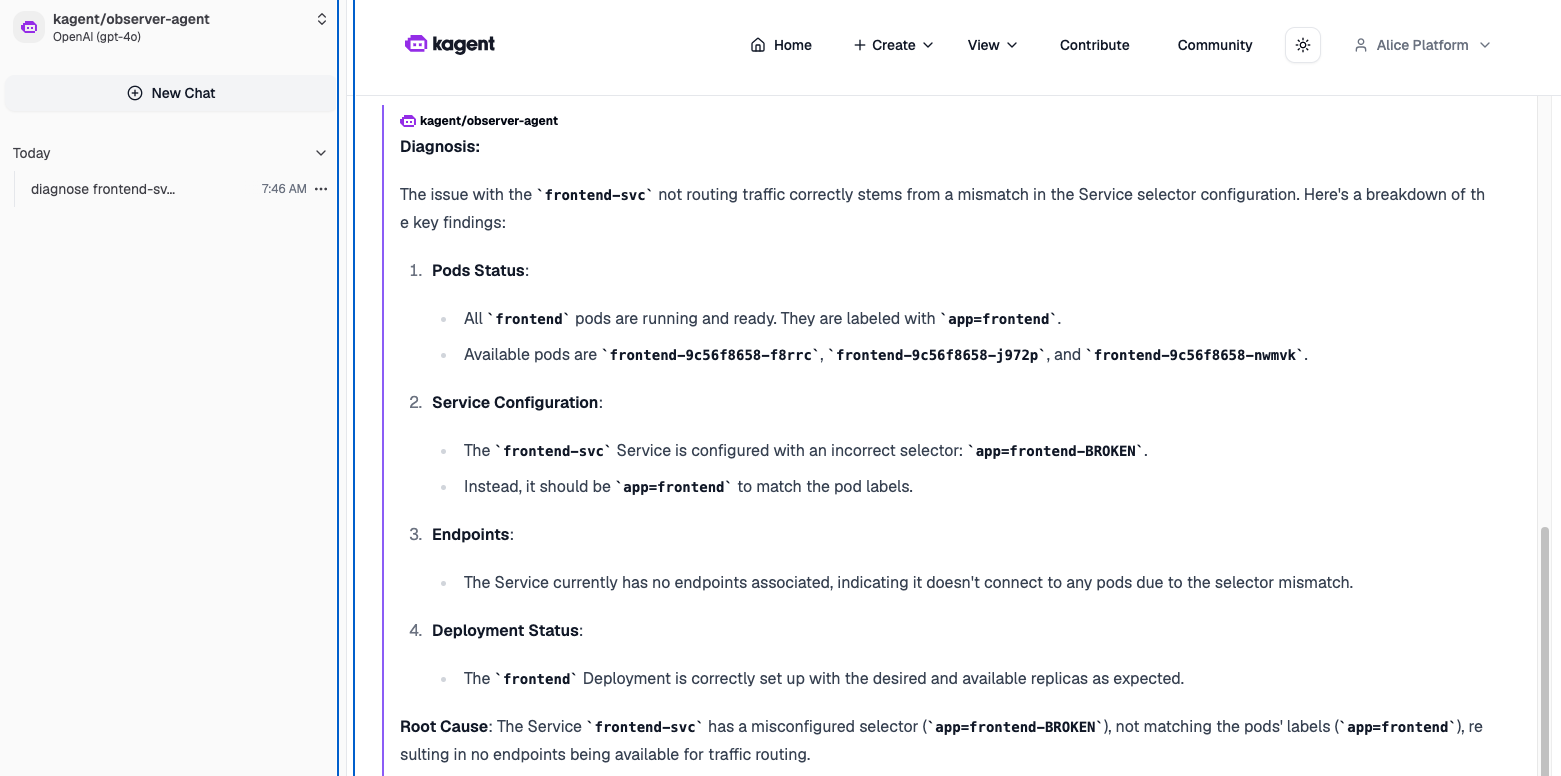Click the chat vertical scrollbar thumb
Viewport: 1561px width, 776px height.
click(1545, 650)
